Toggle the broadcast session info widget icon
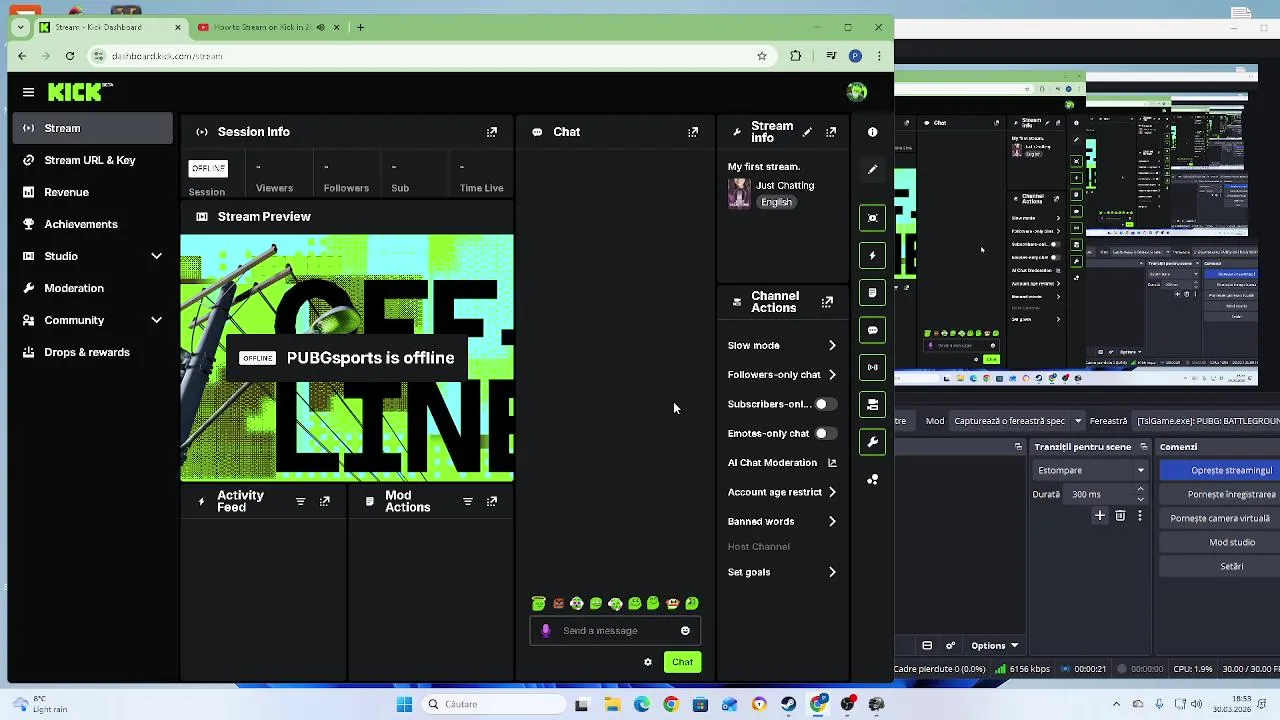Viewport: 1280px width, 720px height. [x=873, y=367]
